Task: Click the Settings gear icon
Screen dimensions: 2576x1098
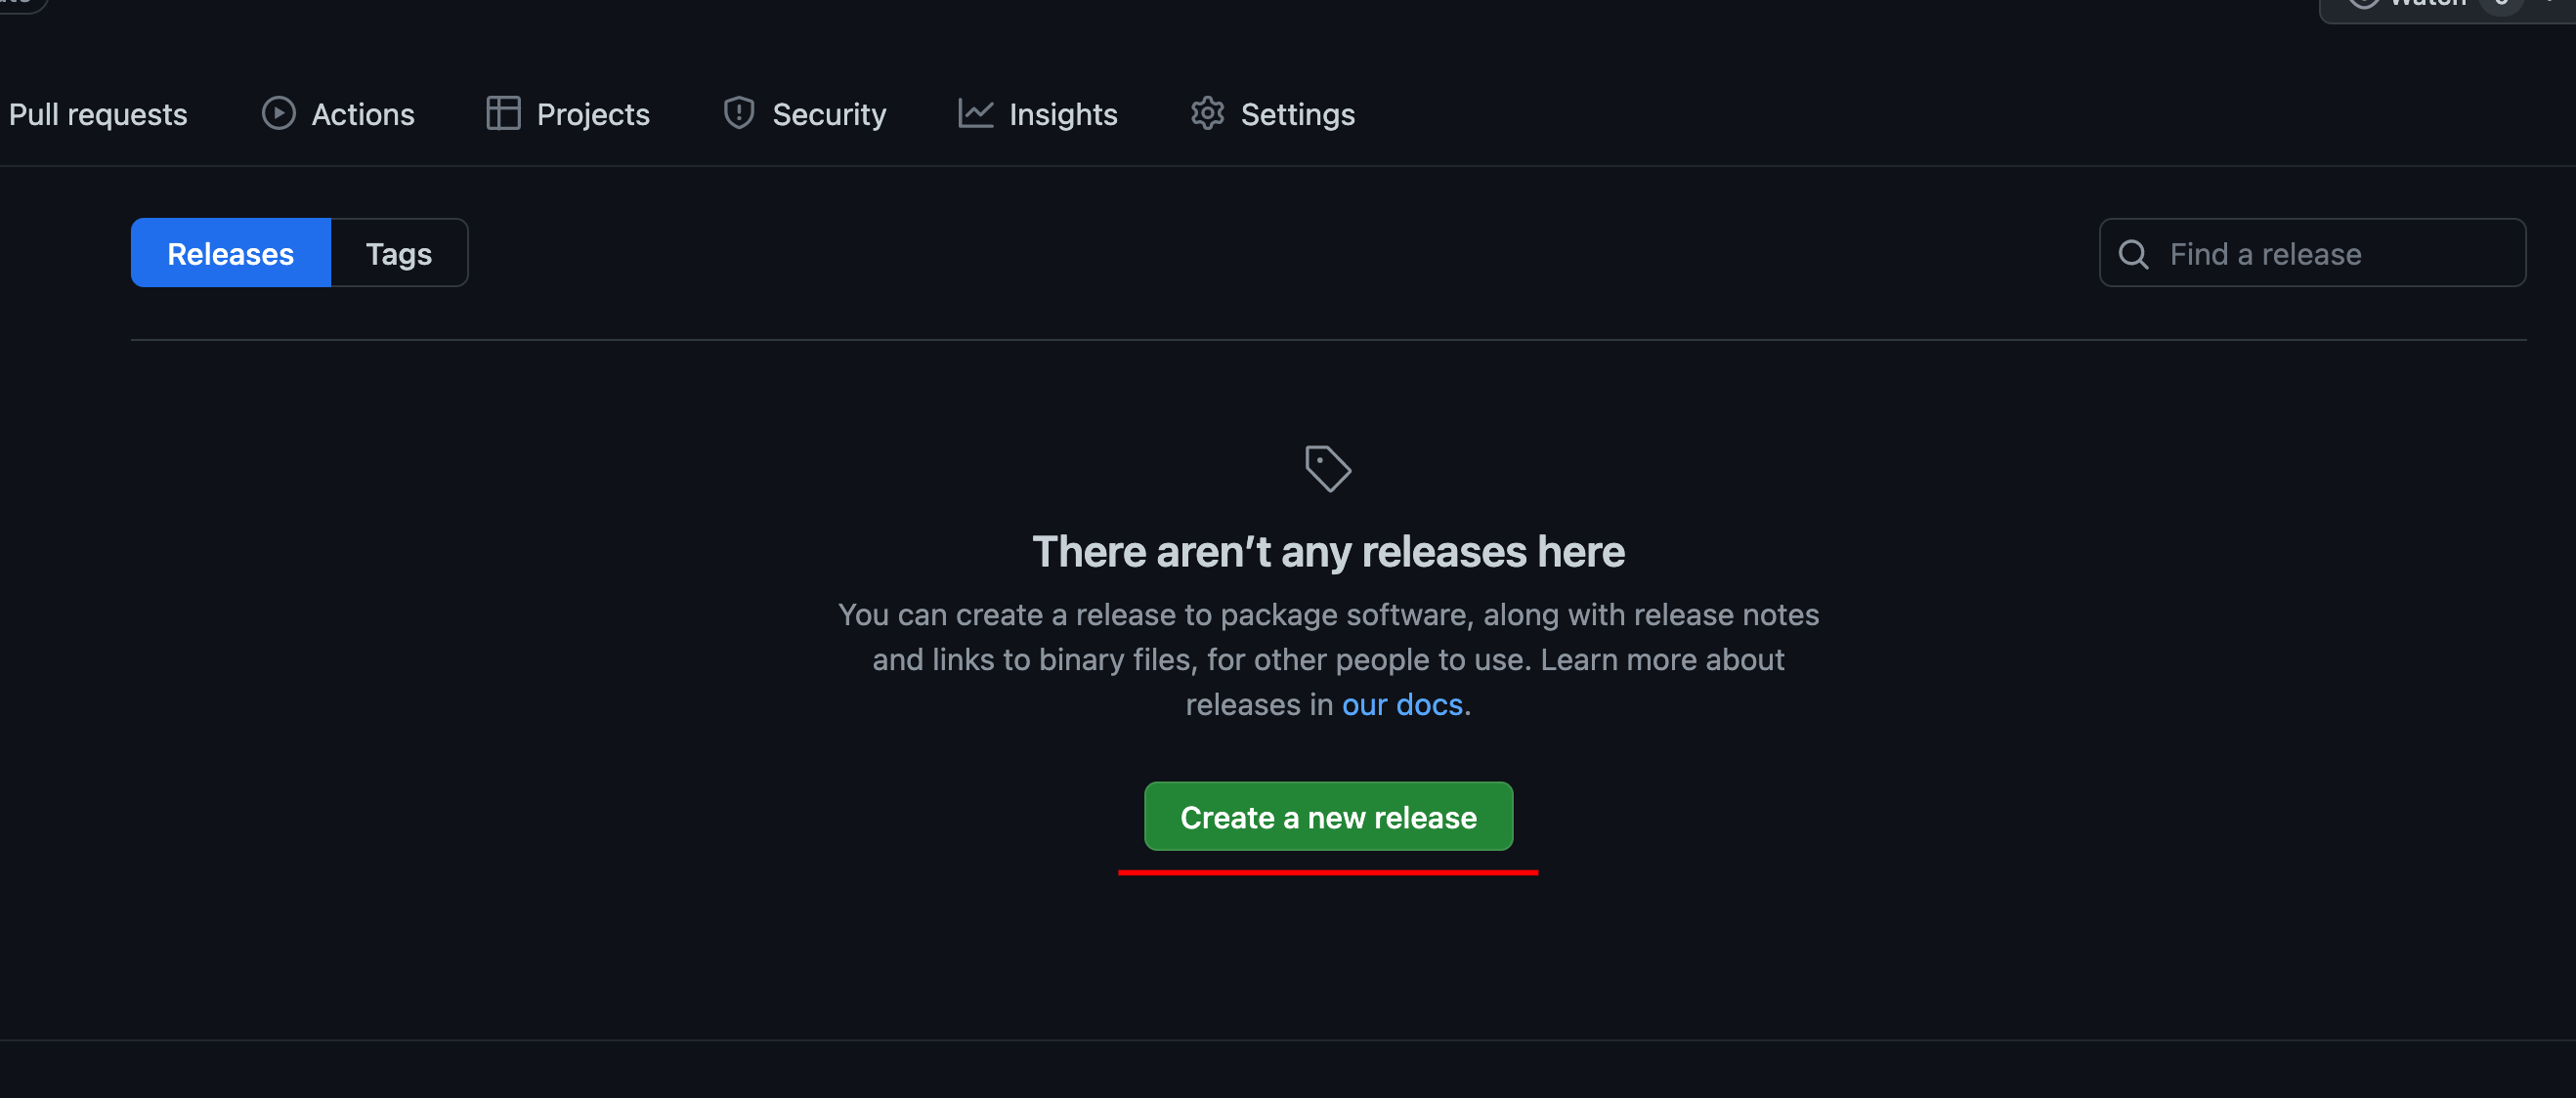Action: coord(1207,113)
